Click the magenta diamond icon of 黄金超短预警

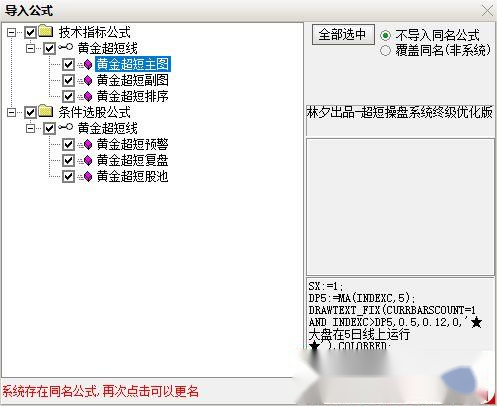(88, 144)
